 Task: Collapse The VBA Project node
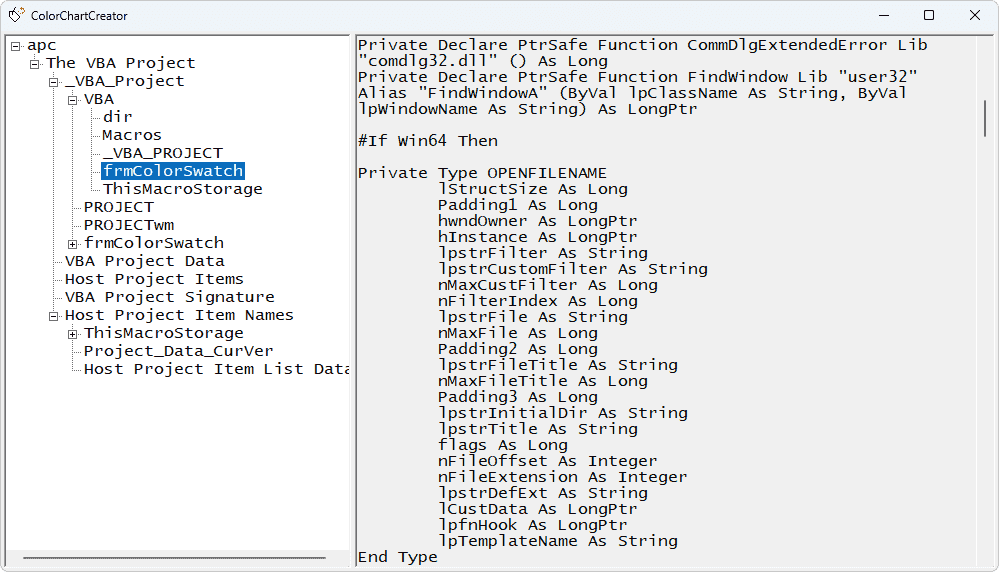[35, 64]
